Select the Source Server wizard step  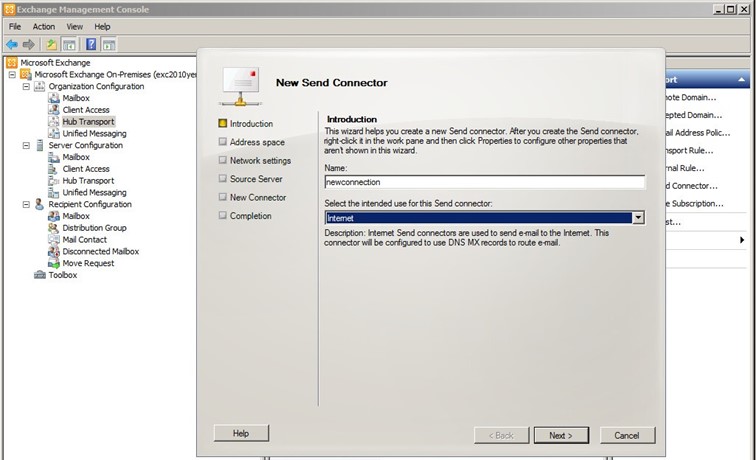(251, 179)
